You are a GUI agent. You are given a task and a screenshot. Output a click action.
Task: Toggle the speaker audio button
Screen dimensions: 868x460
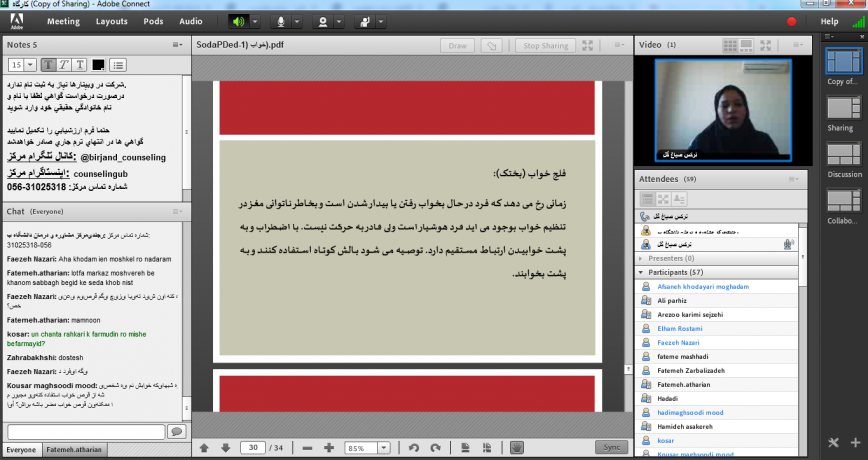(238, 20)
